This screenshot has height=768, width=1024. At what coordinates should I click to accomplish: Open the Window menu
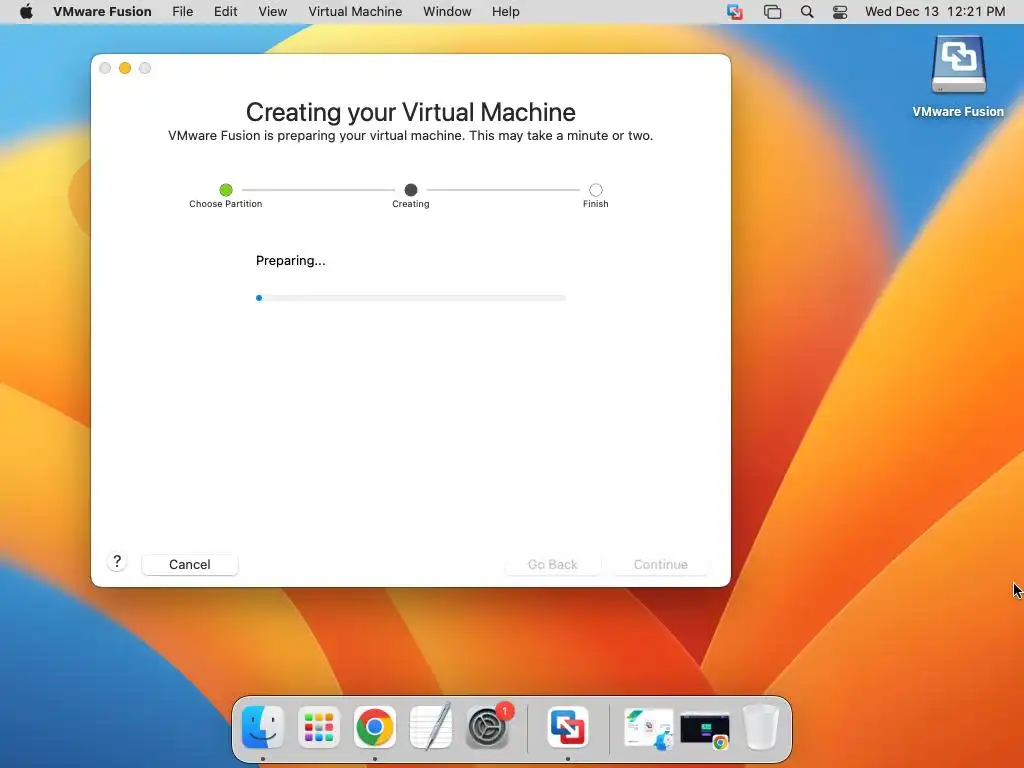[x=447, y=12]
